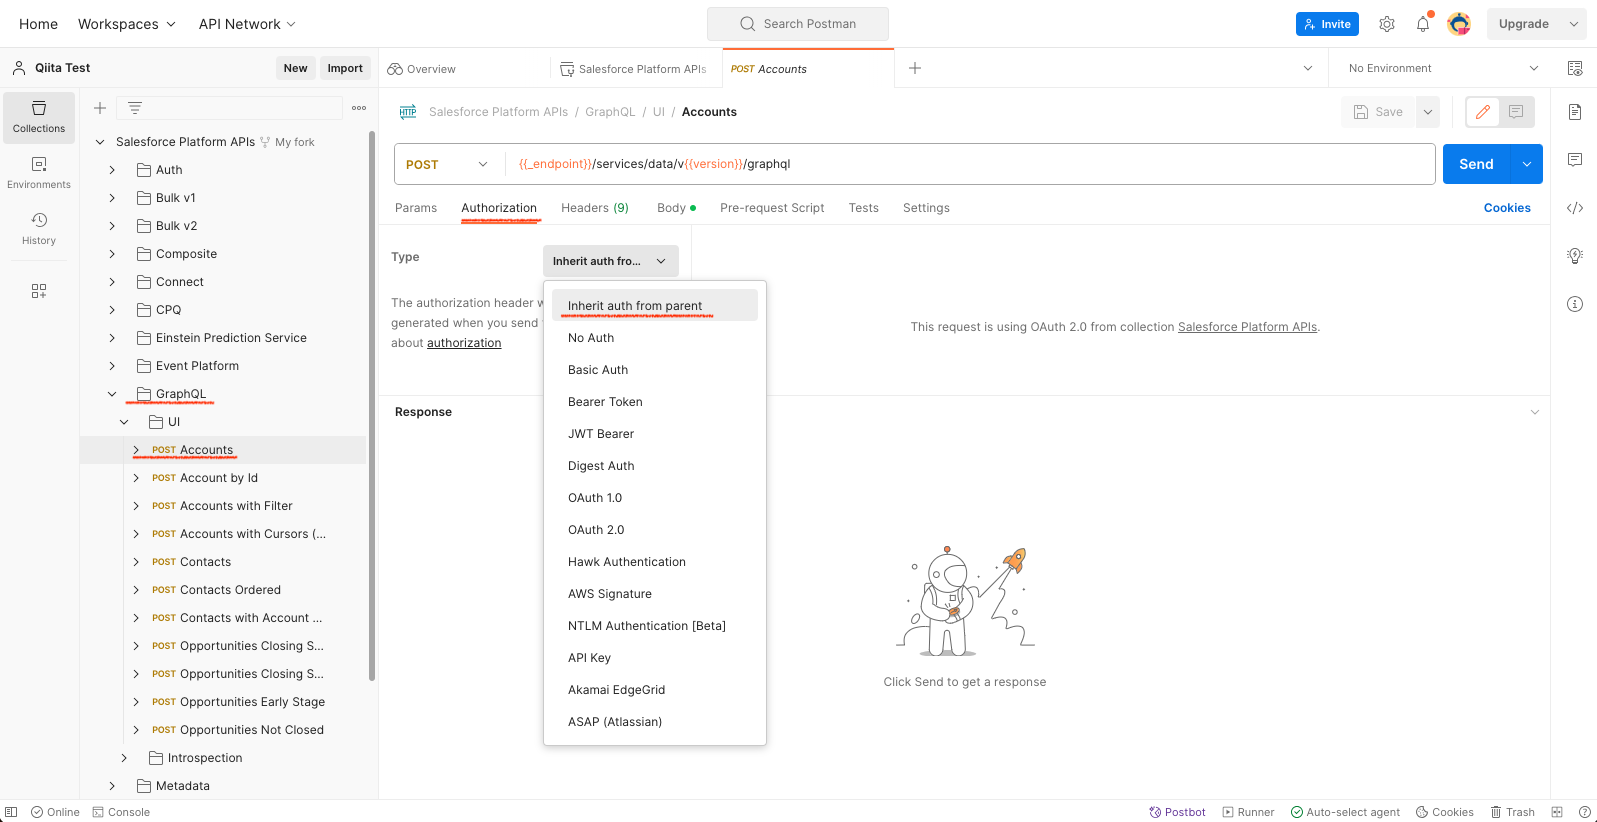Open the Save options dropdown arrow

[x=1428, y=112]
